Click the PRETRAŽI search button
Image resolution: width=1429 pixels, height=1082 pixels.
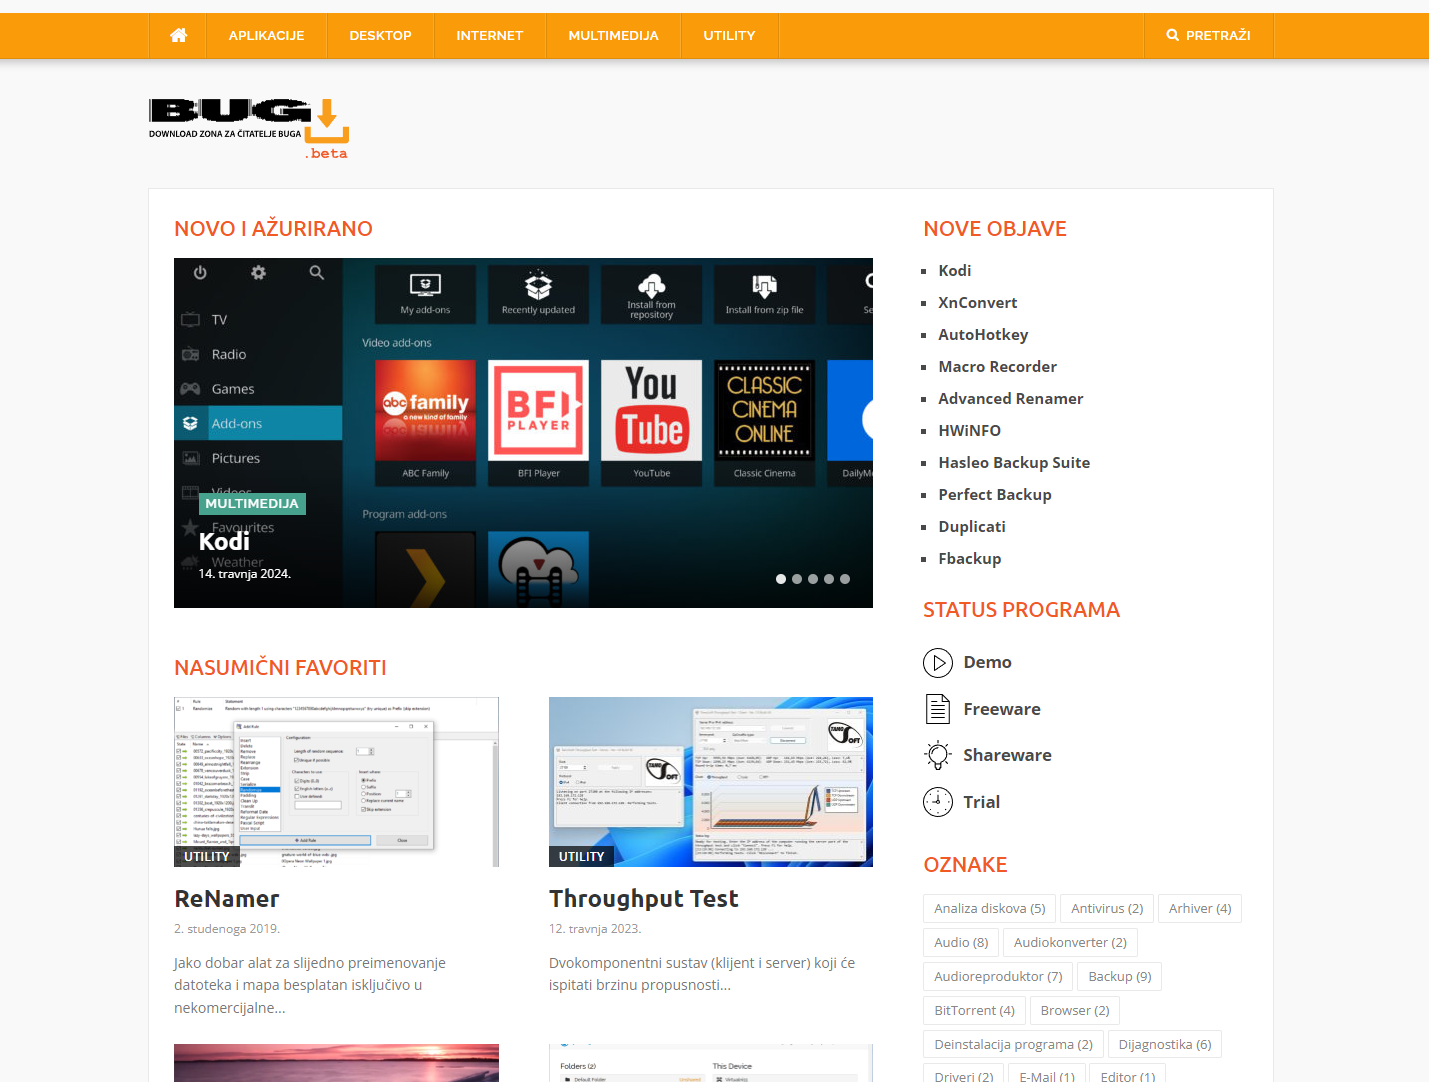tap(1208, 35)
